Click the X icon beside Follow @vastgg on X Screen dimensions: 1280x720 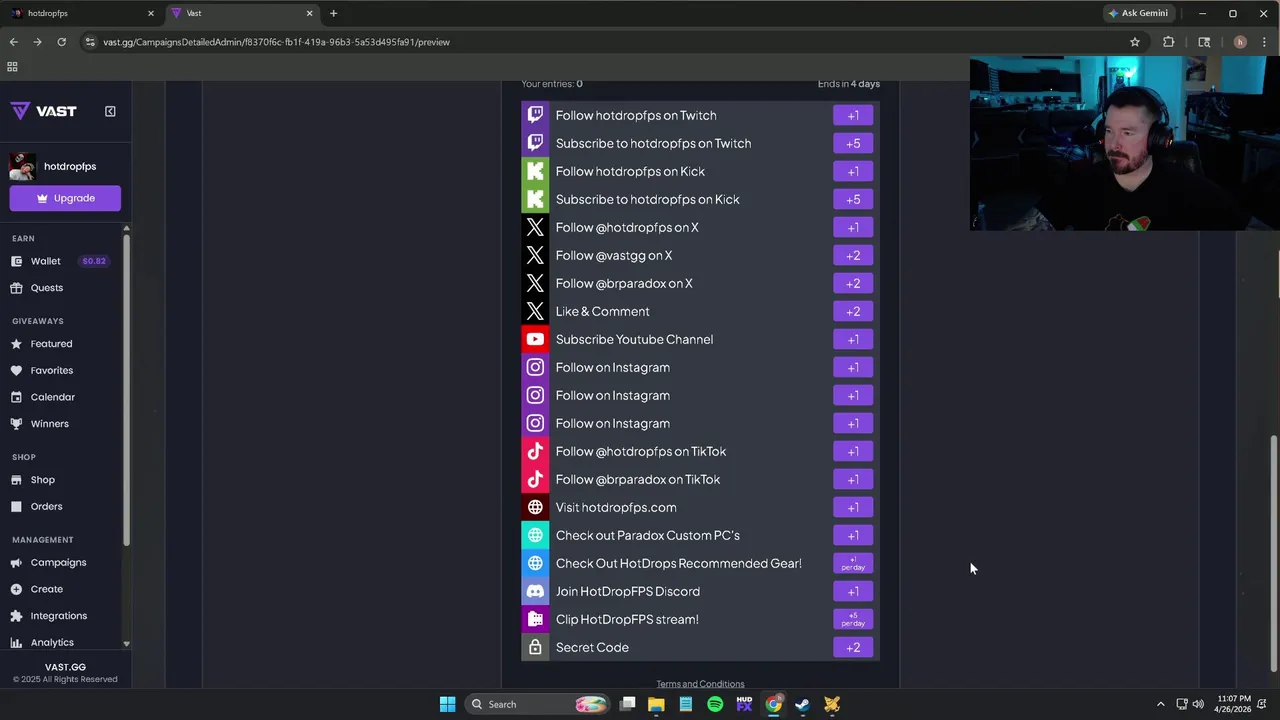click(535, 255)
